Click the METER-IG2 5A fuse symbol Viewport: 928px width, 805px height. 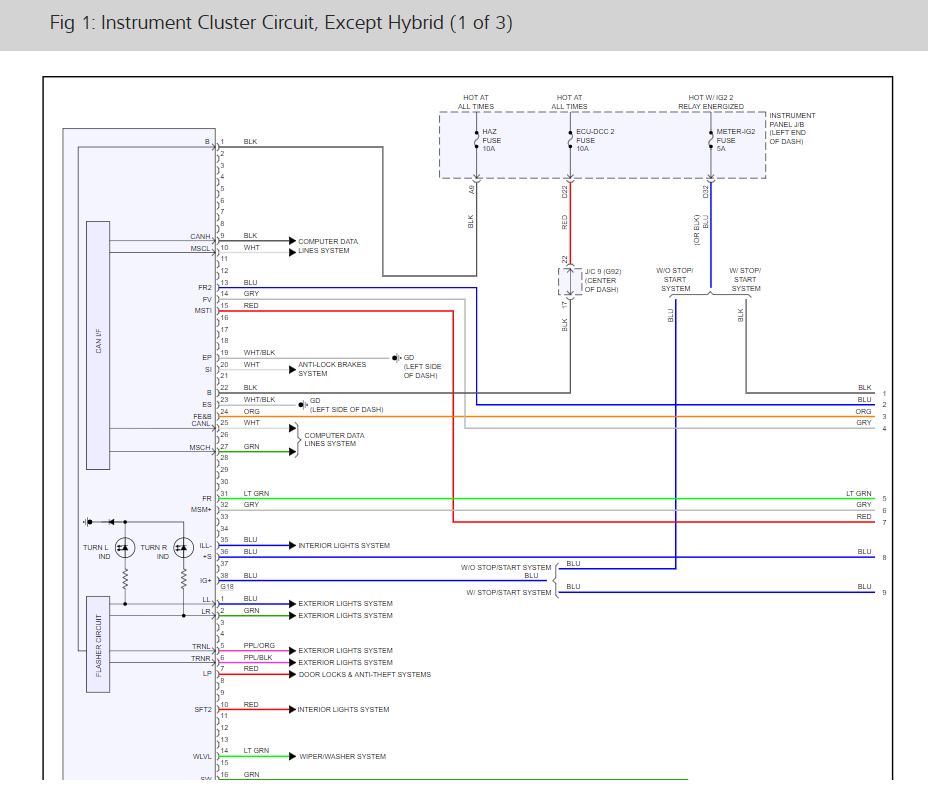(x=710, y=141)
